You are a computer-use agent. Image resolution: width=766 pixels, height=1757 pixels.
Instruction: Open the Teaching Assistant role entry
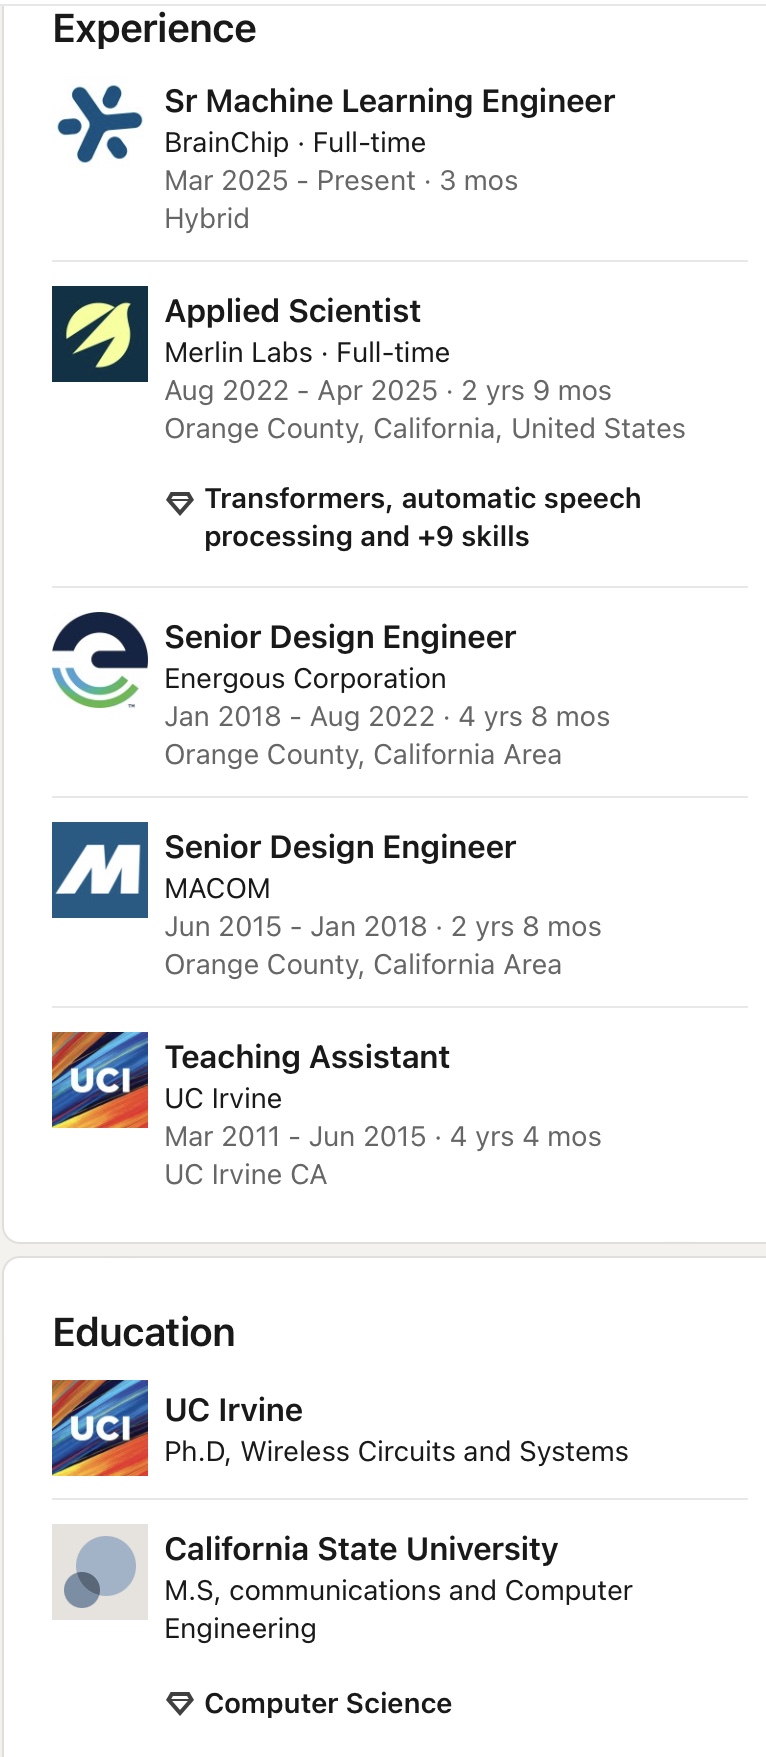pos(307,1057)
